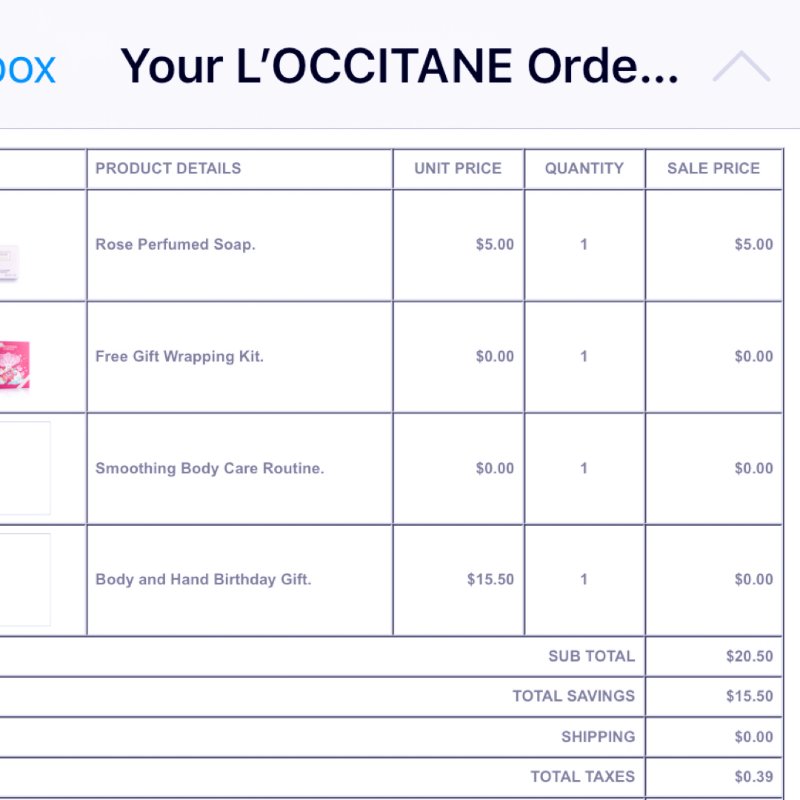Tap the Body and Hand Birthday Gift image placeholder
Viewport: 800px width, 800px height.
(24, 580)
